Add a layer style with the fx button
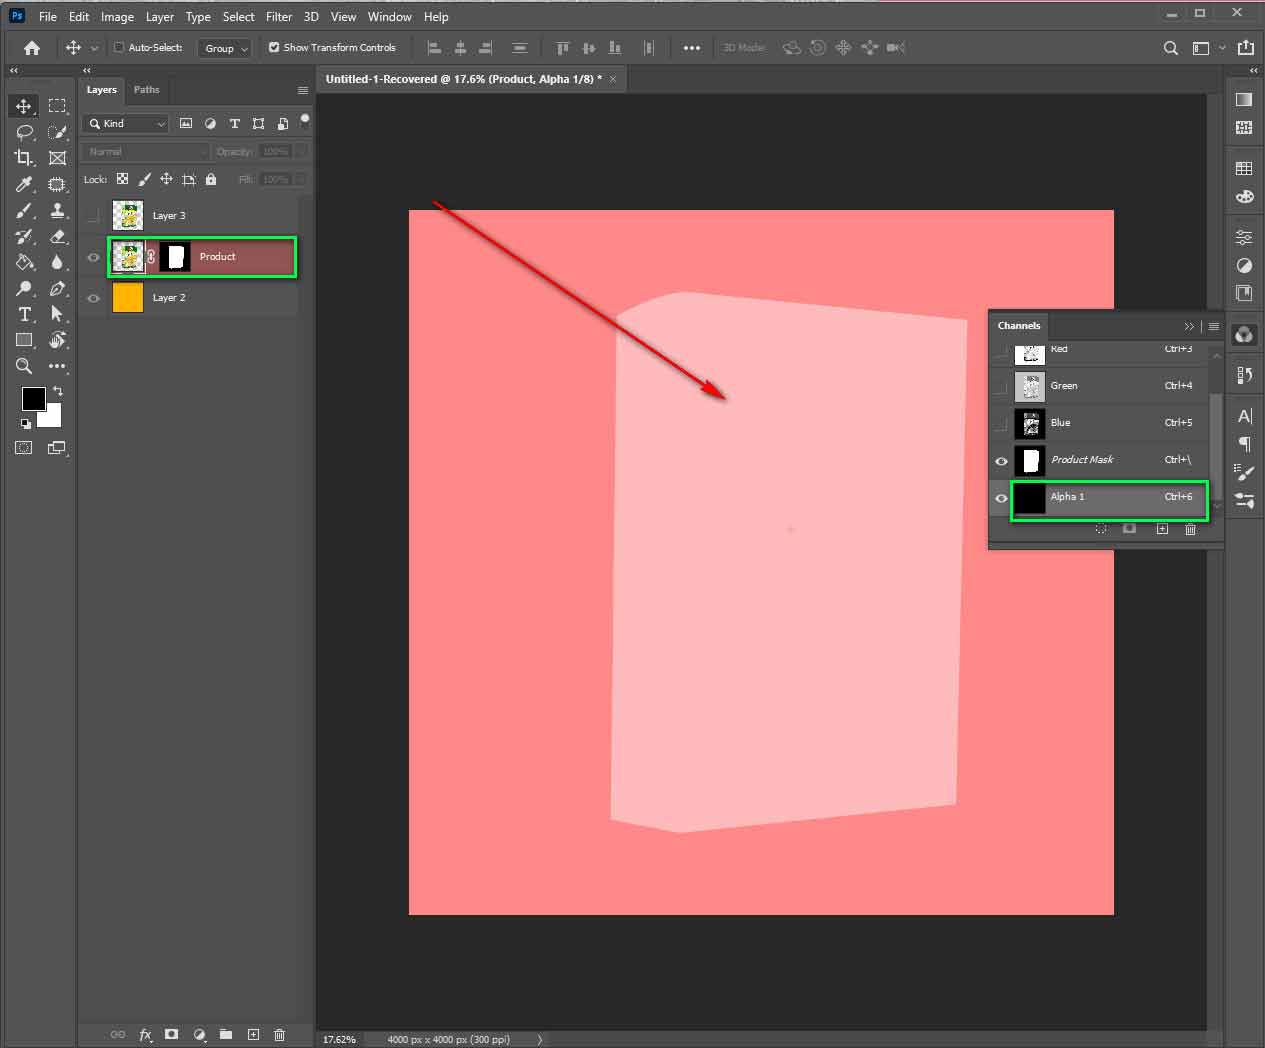 click(146, 1034)
